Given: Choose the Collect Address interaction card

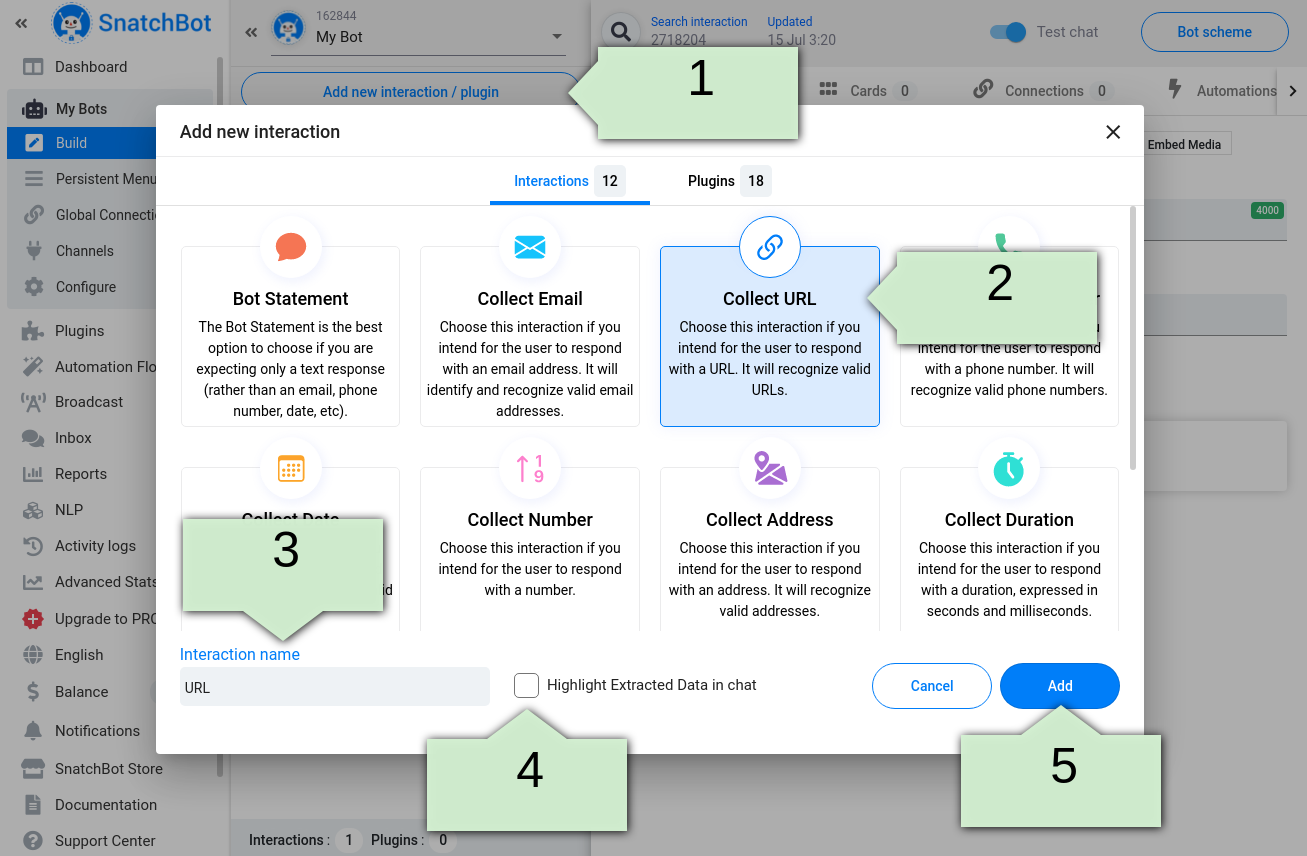Looking at the screenshot, I should click(770, 548).
